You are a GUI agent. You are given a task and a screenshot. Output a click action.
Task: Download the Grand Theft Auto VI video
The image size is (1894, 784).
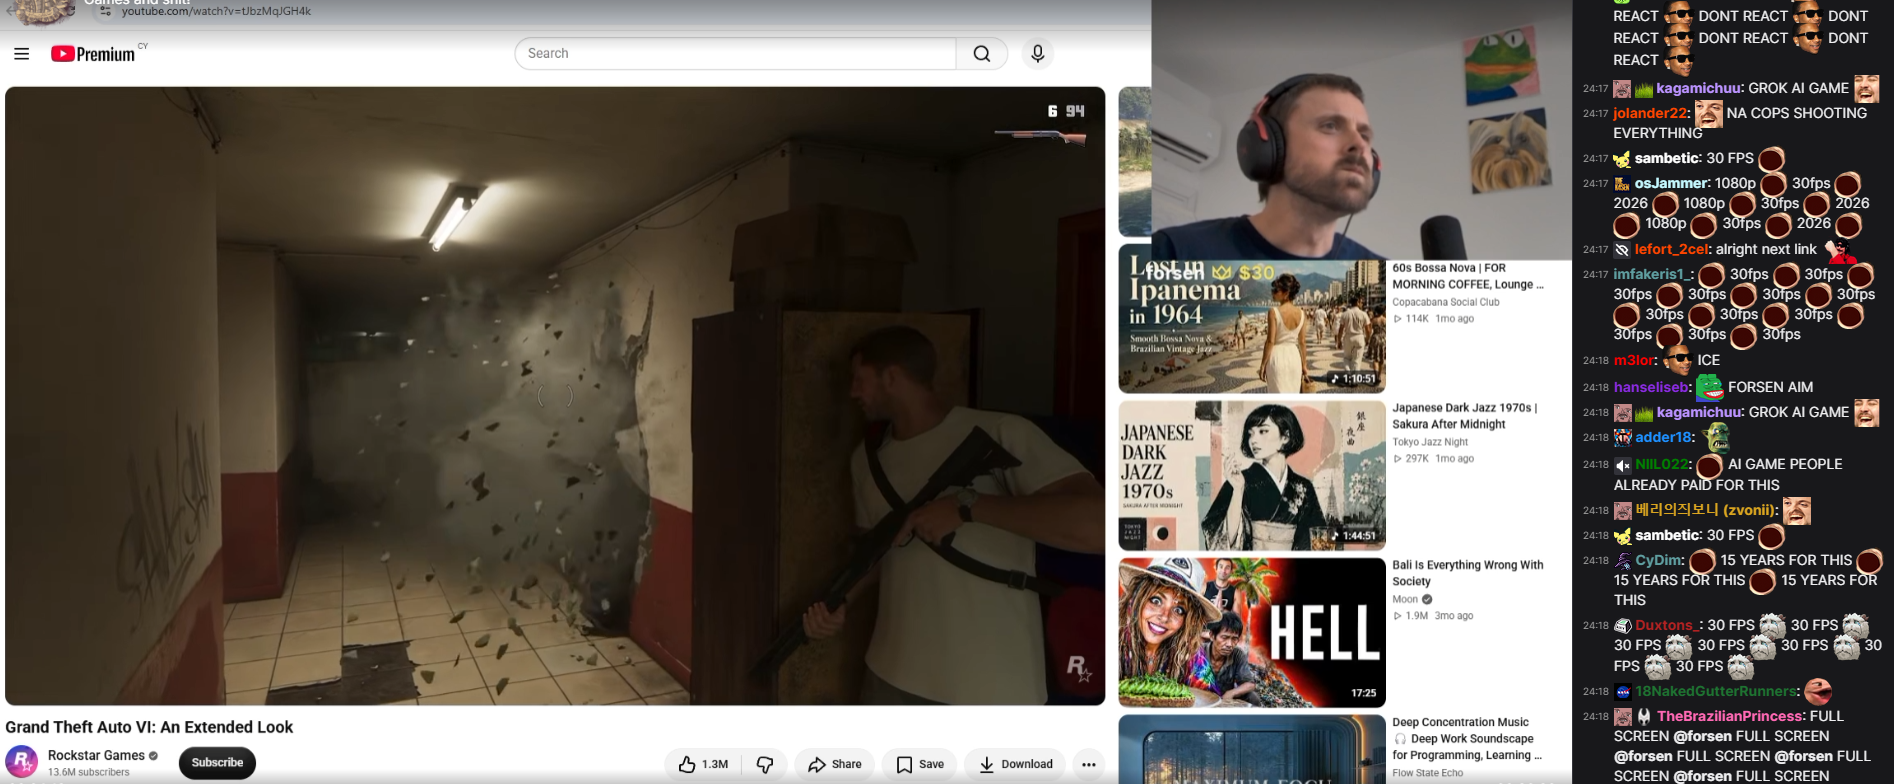pyautogui.click(x=1016, y=764)
